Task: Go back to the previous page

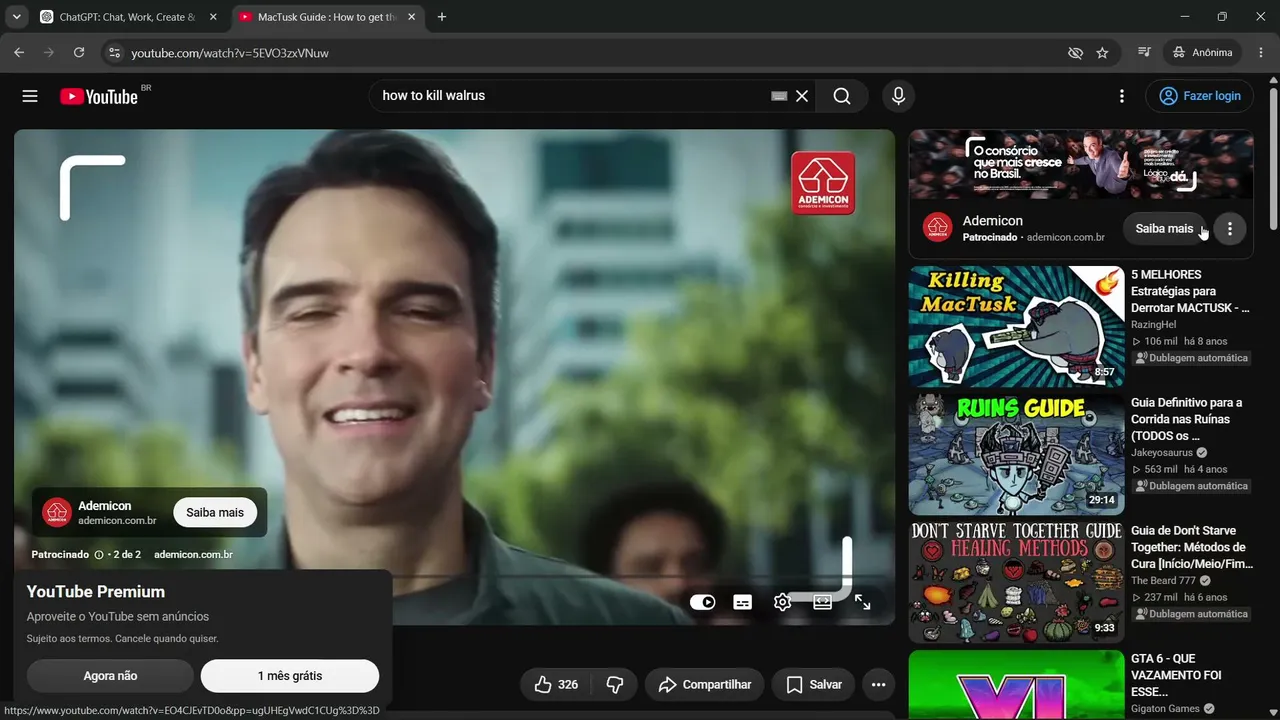Action: click(19, 52)
